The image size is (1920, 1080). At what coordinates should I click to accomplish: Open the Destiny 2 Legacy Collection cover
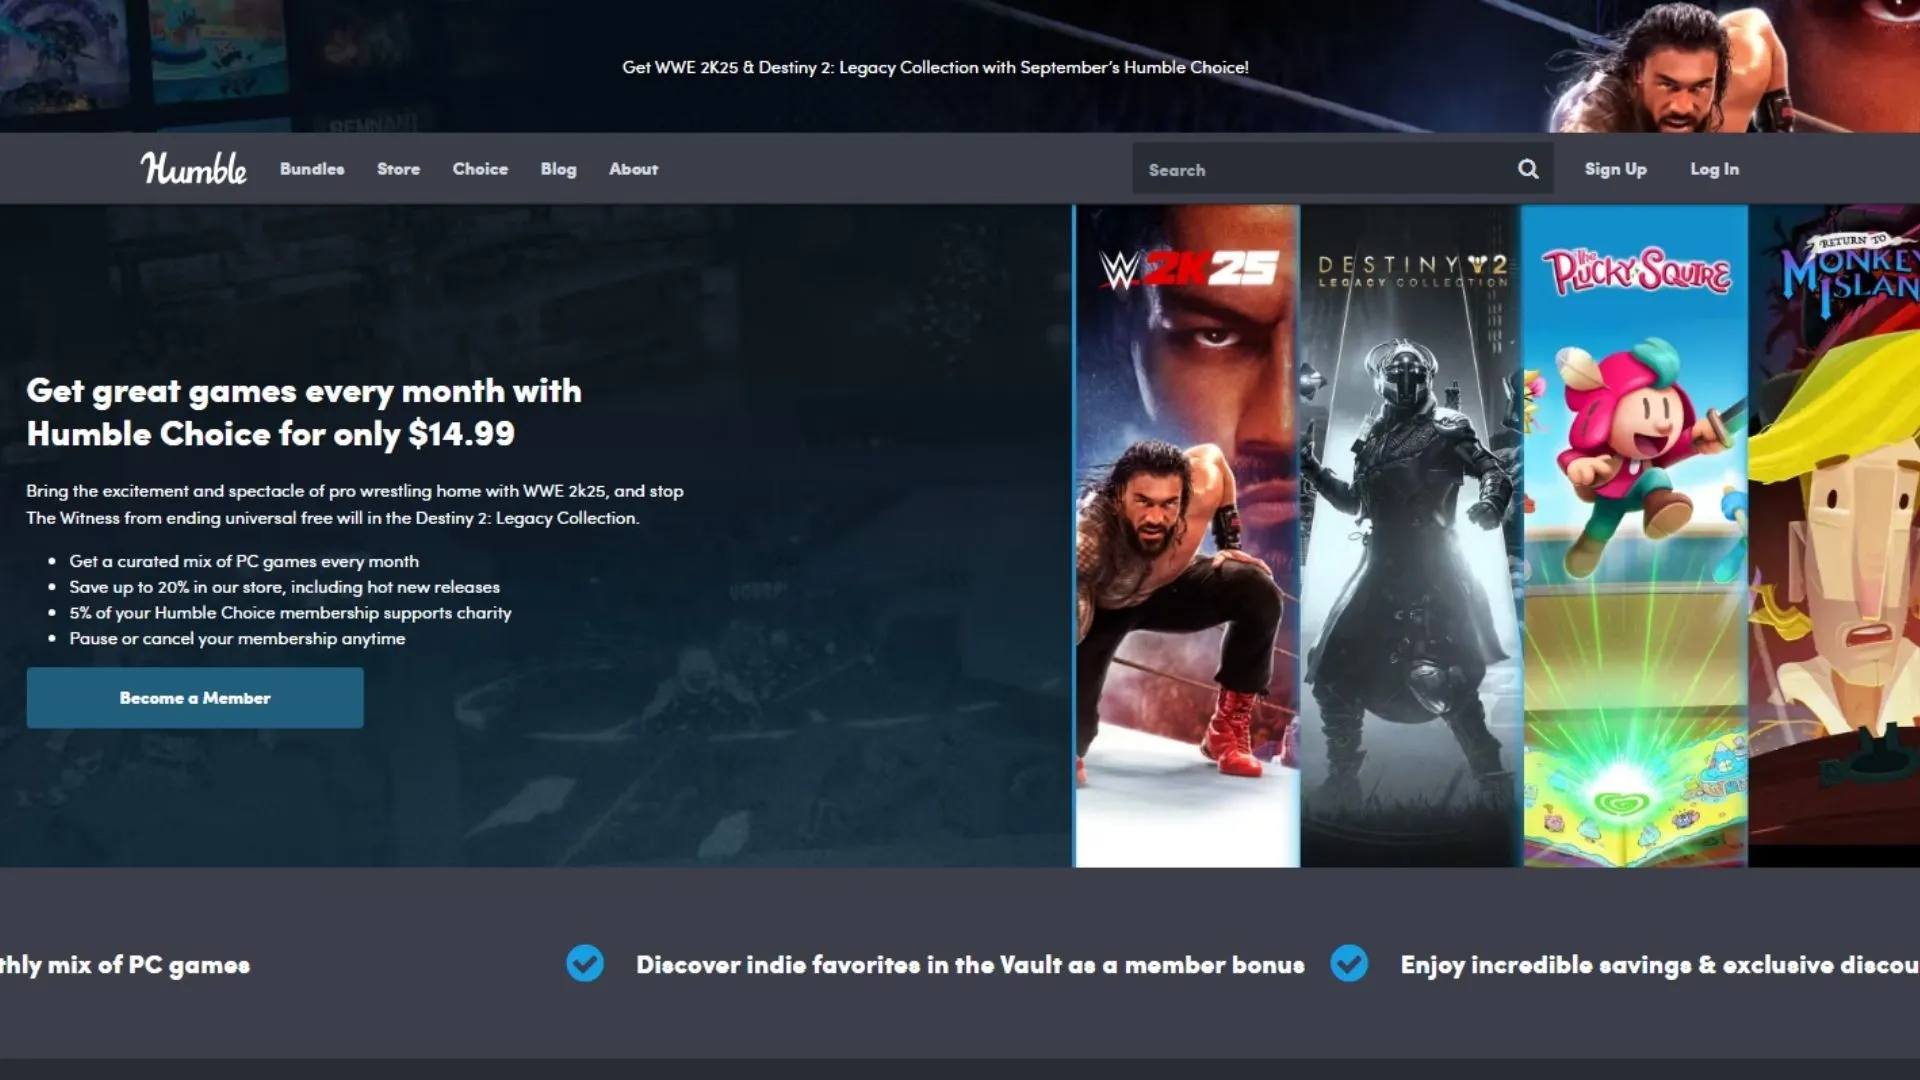pos(1410,536)
